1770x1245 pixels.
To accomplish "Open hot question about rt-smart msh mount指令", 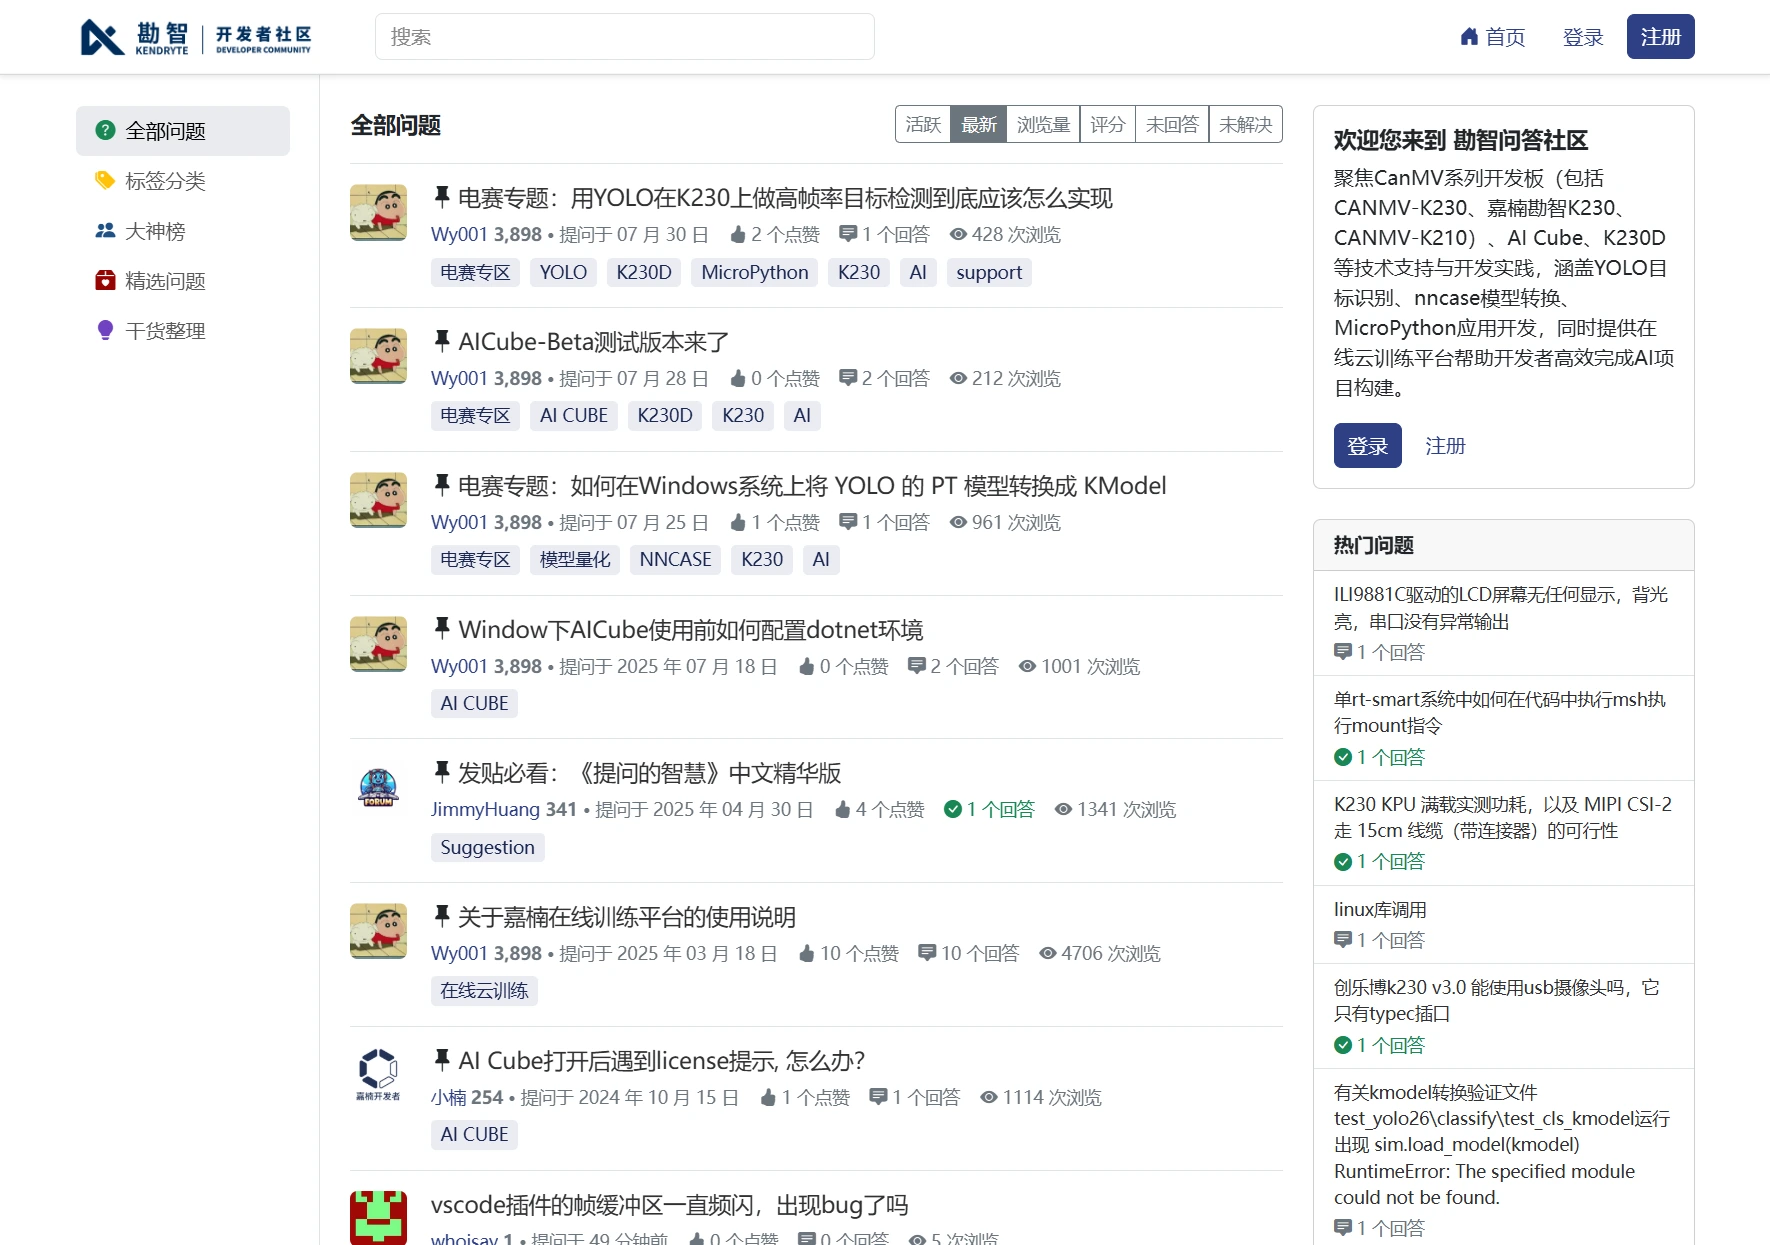I will (1500, 712).
